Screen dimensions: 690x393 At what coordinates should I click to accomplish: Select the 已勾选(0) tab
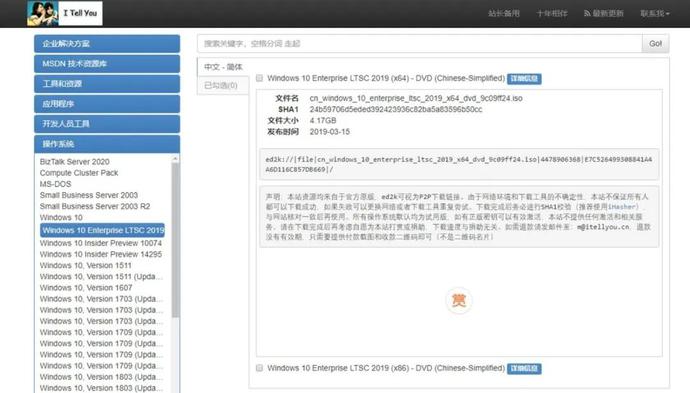point(223,85)
